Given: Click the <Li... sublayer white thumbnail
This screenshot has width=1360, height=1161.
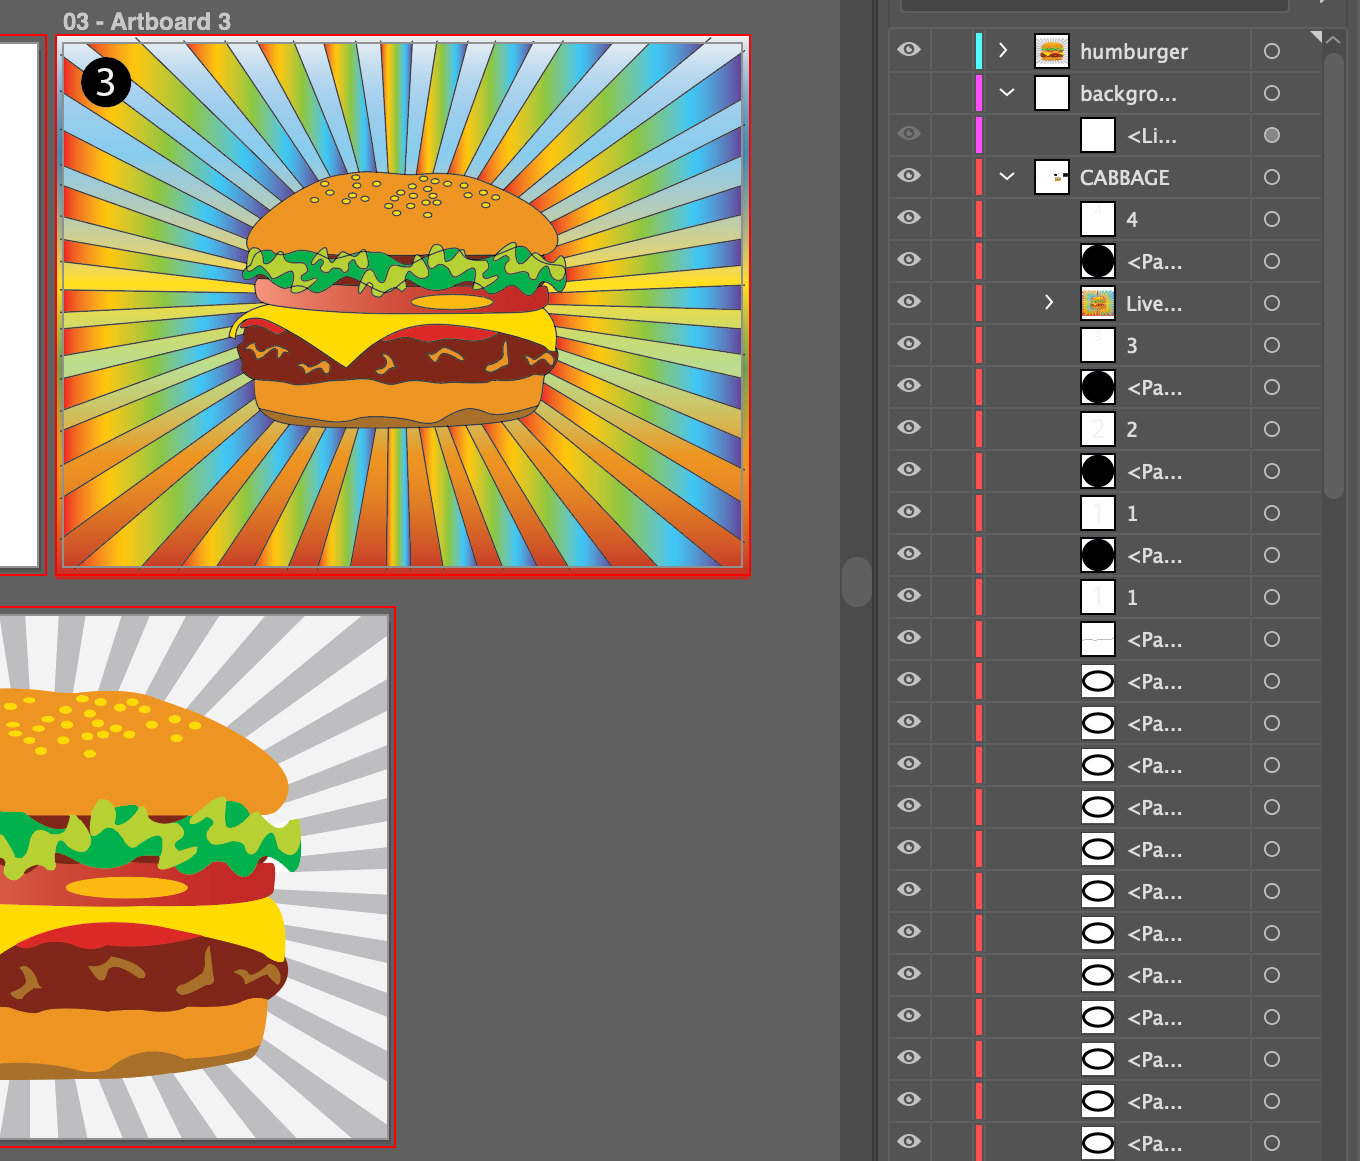Looking at the screenshot, I should 1098,135.
